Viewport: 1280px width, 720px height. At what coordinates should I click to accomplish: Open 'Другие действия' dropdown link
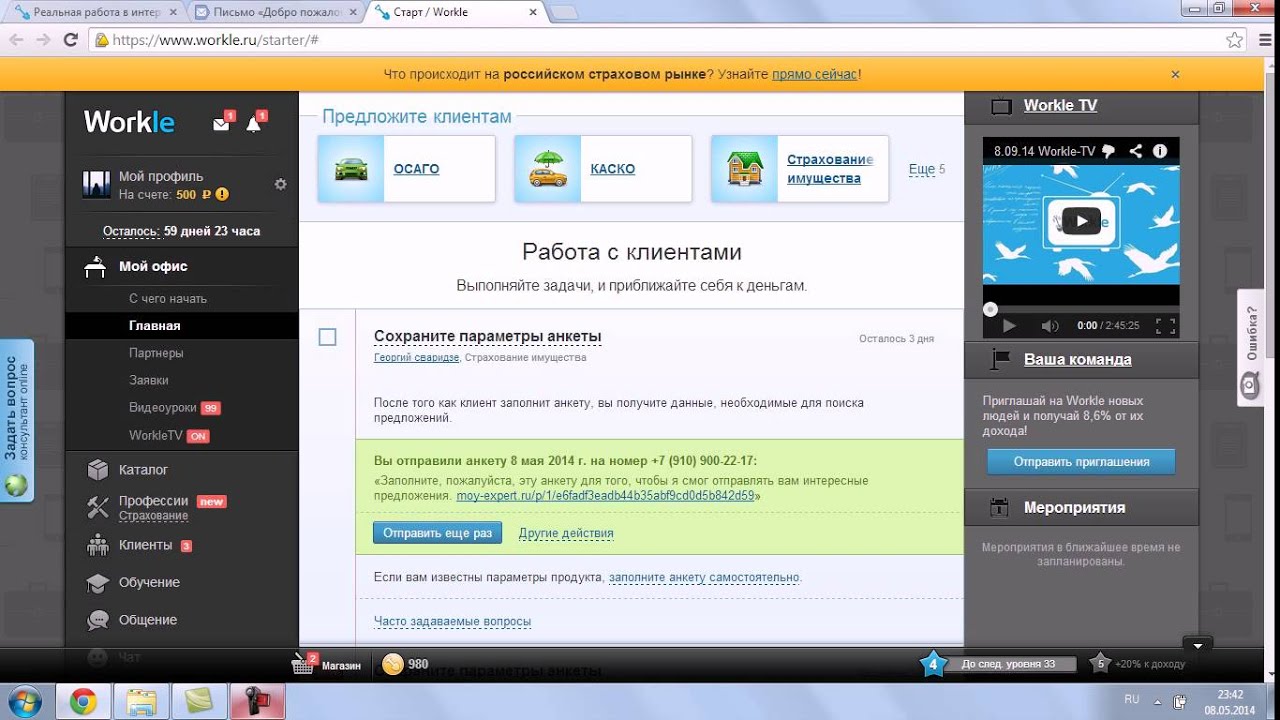[x=566, y=533]
